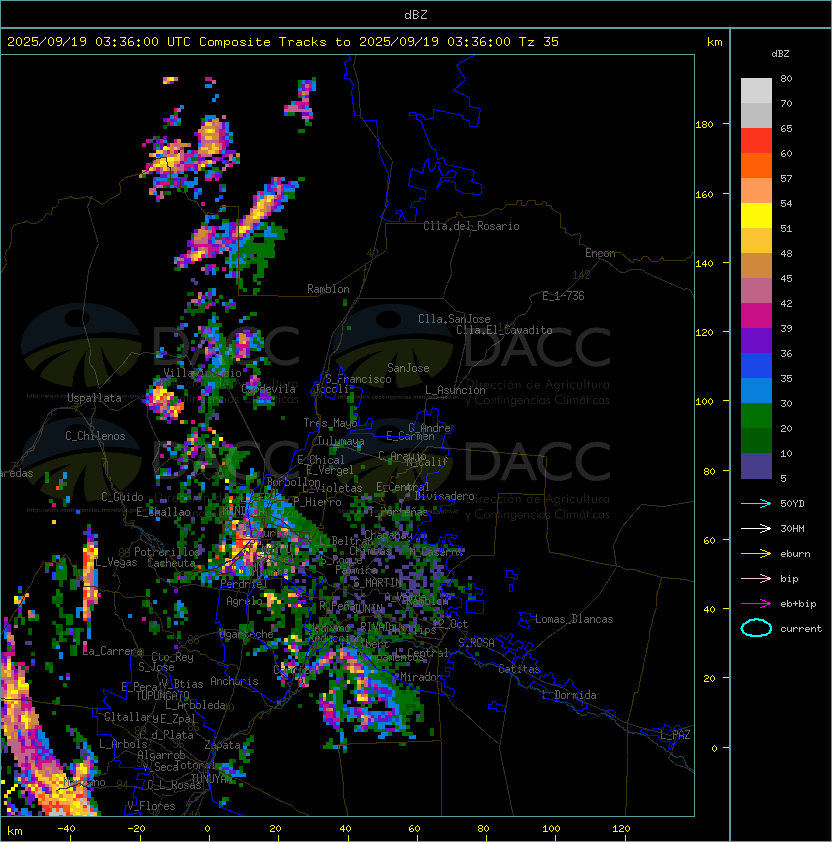This screenshot has height=842, width=832.
Task: Click the 'Tulumaya' map label
Action: click(341, 441)
